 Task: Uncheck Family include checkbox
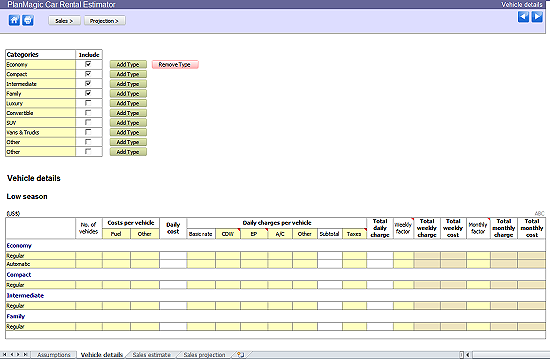(88, 93)
